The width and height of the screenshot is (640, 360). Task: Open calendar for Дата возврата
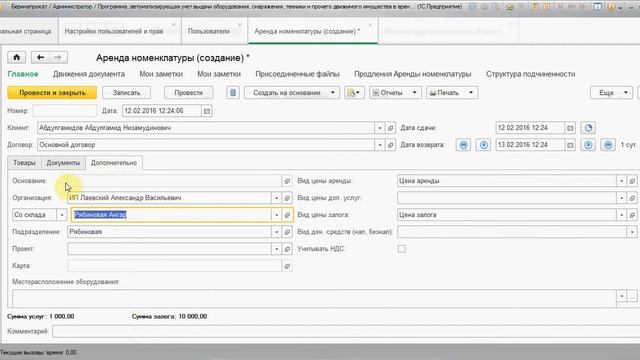pos(570,145)
